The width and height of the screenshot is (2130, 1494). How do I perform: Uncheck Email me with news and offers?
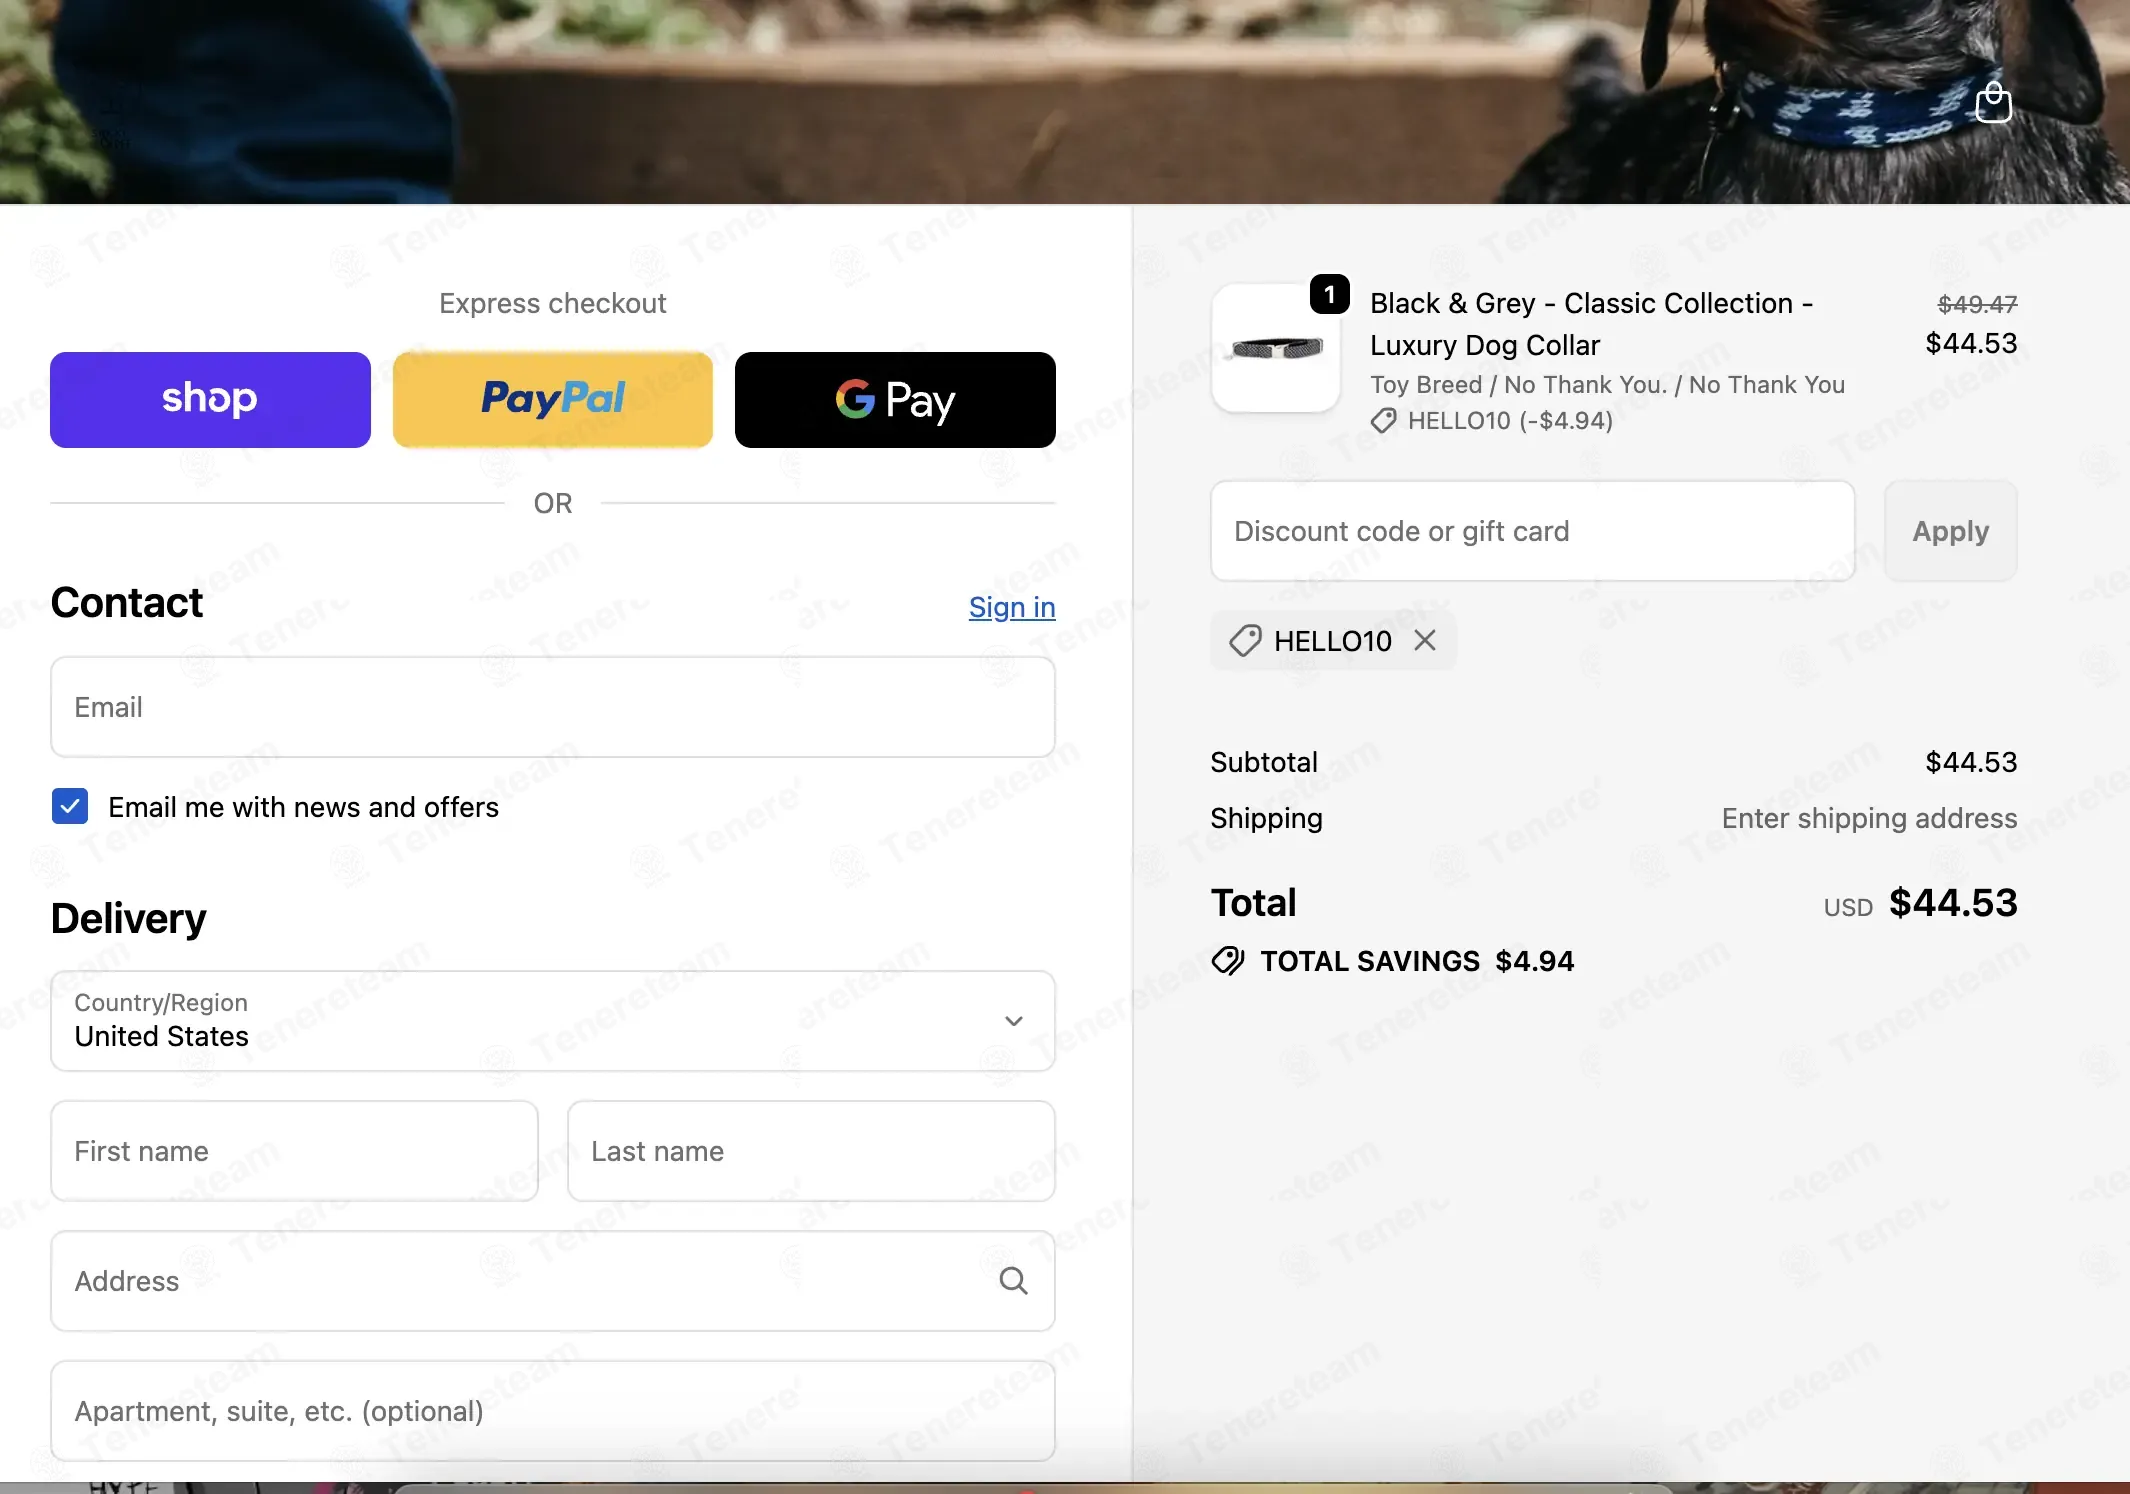tap(70, 806)
